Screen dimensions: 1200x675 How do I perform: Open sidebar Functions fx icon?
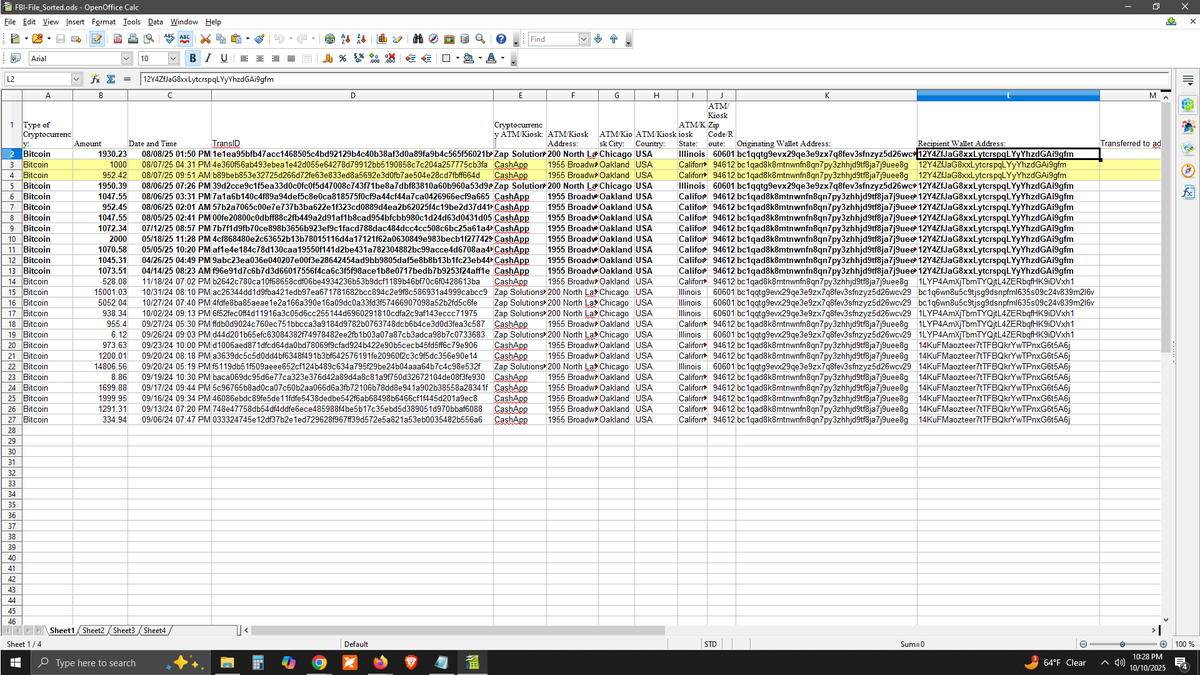[x=1188, y=192]
